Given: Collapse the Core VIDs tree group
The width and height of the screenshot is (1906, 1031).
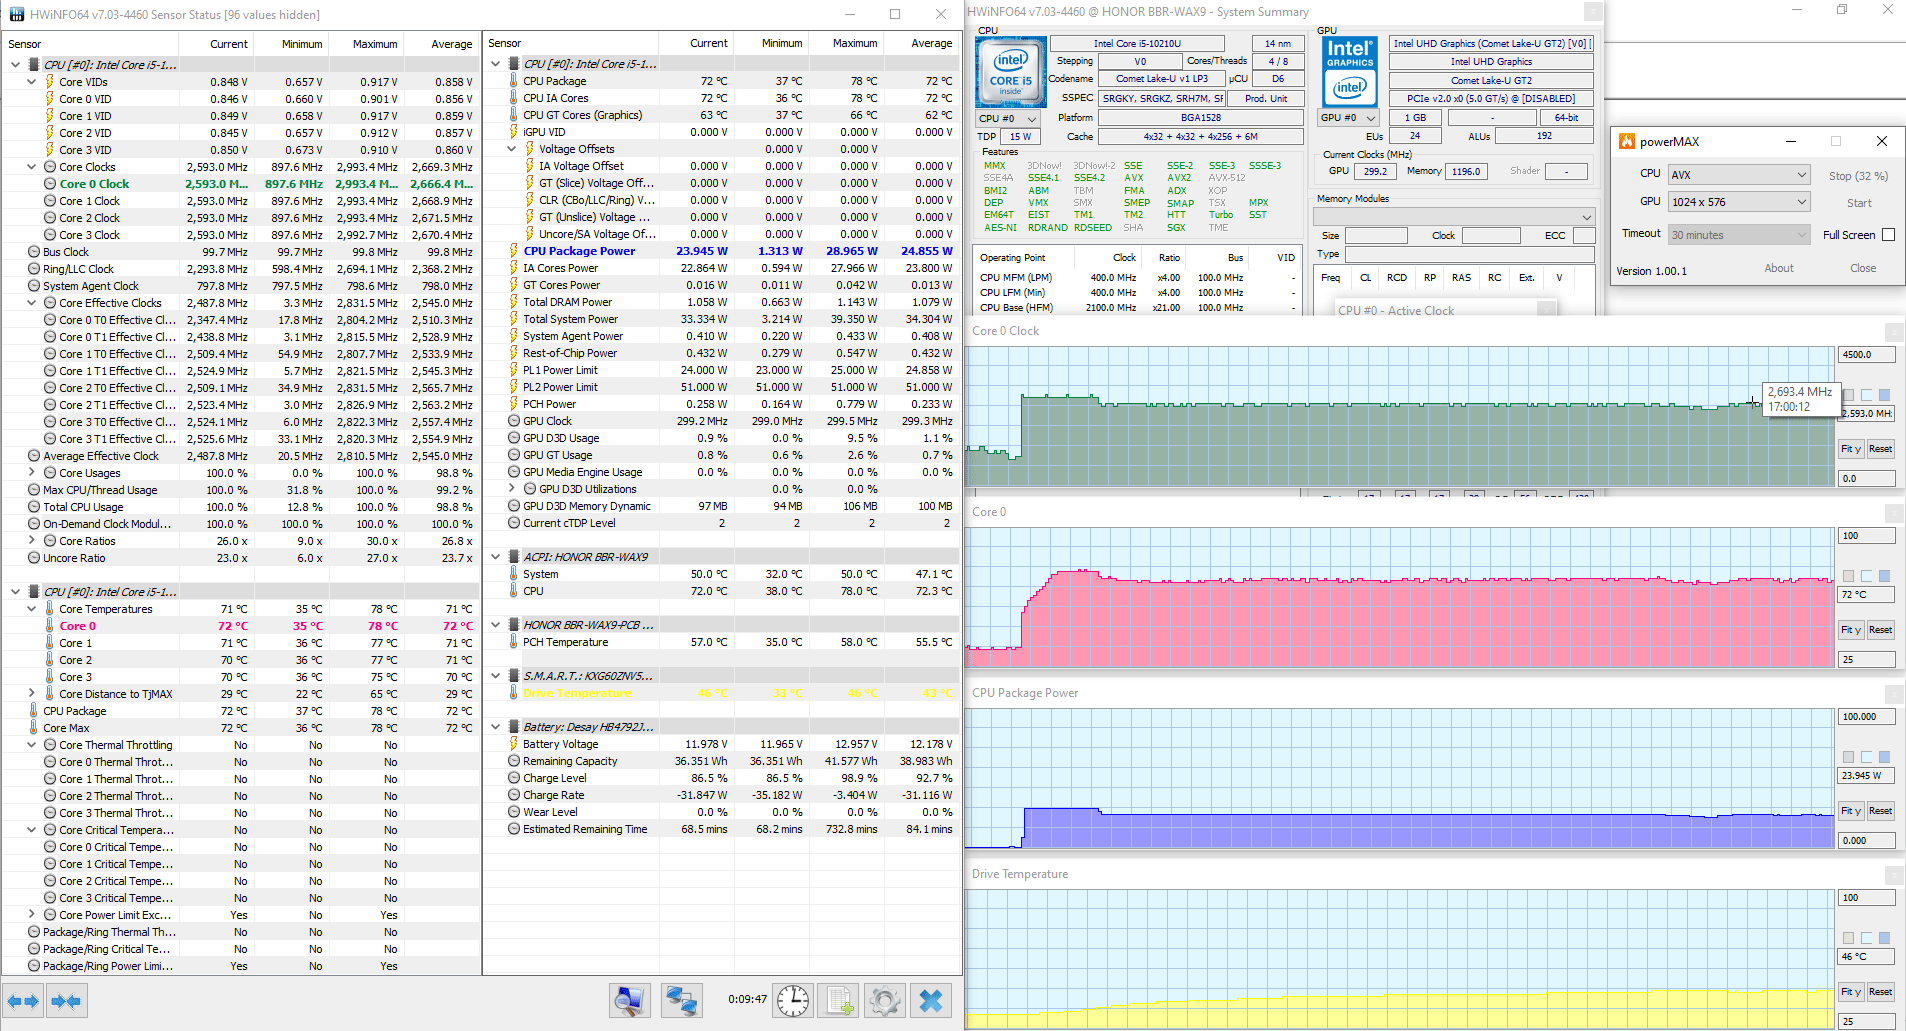Looking at the screenshot, I should (32, 82).
